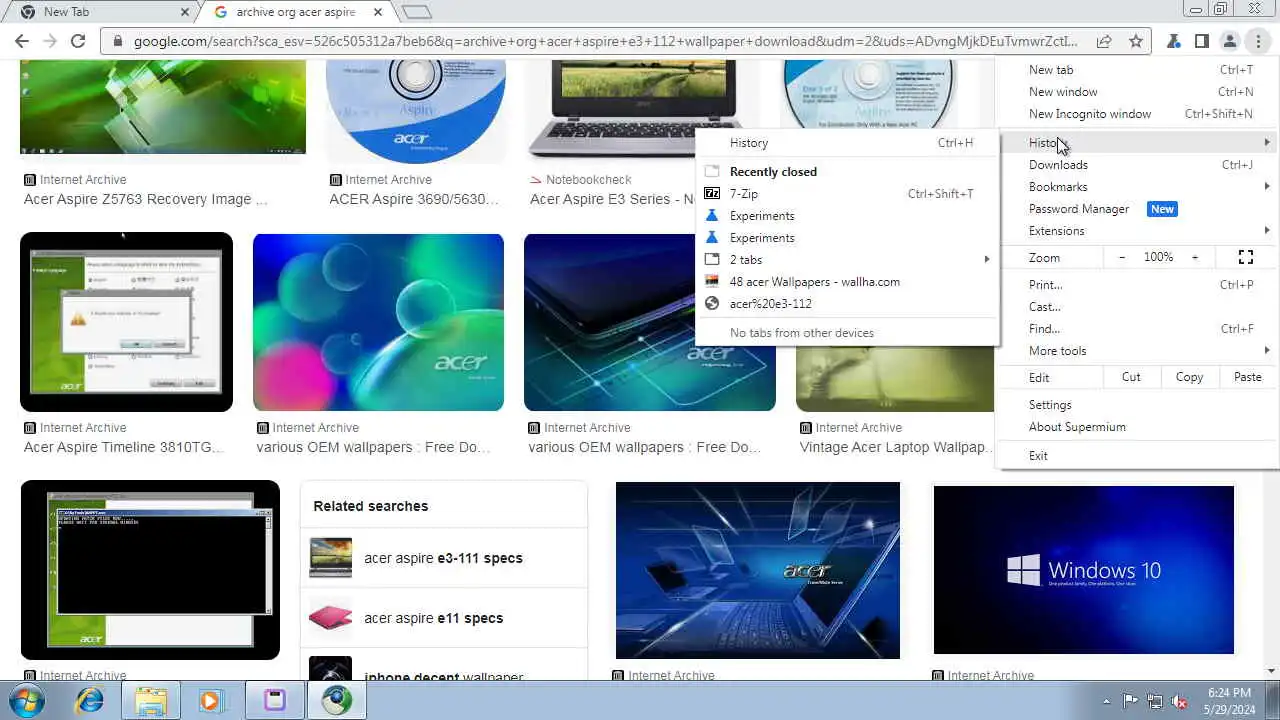Expand Bookmarks submenu
Screen dimensions: 1280x720
pyautogui.click(x=1137, y=187)
